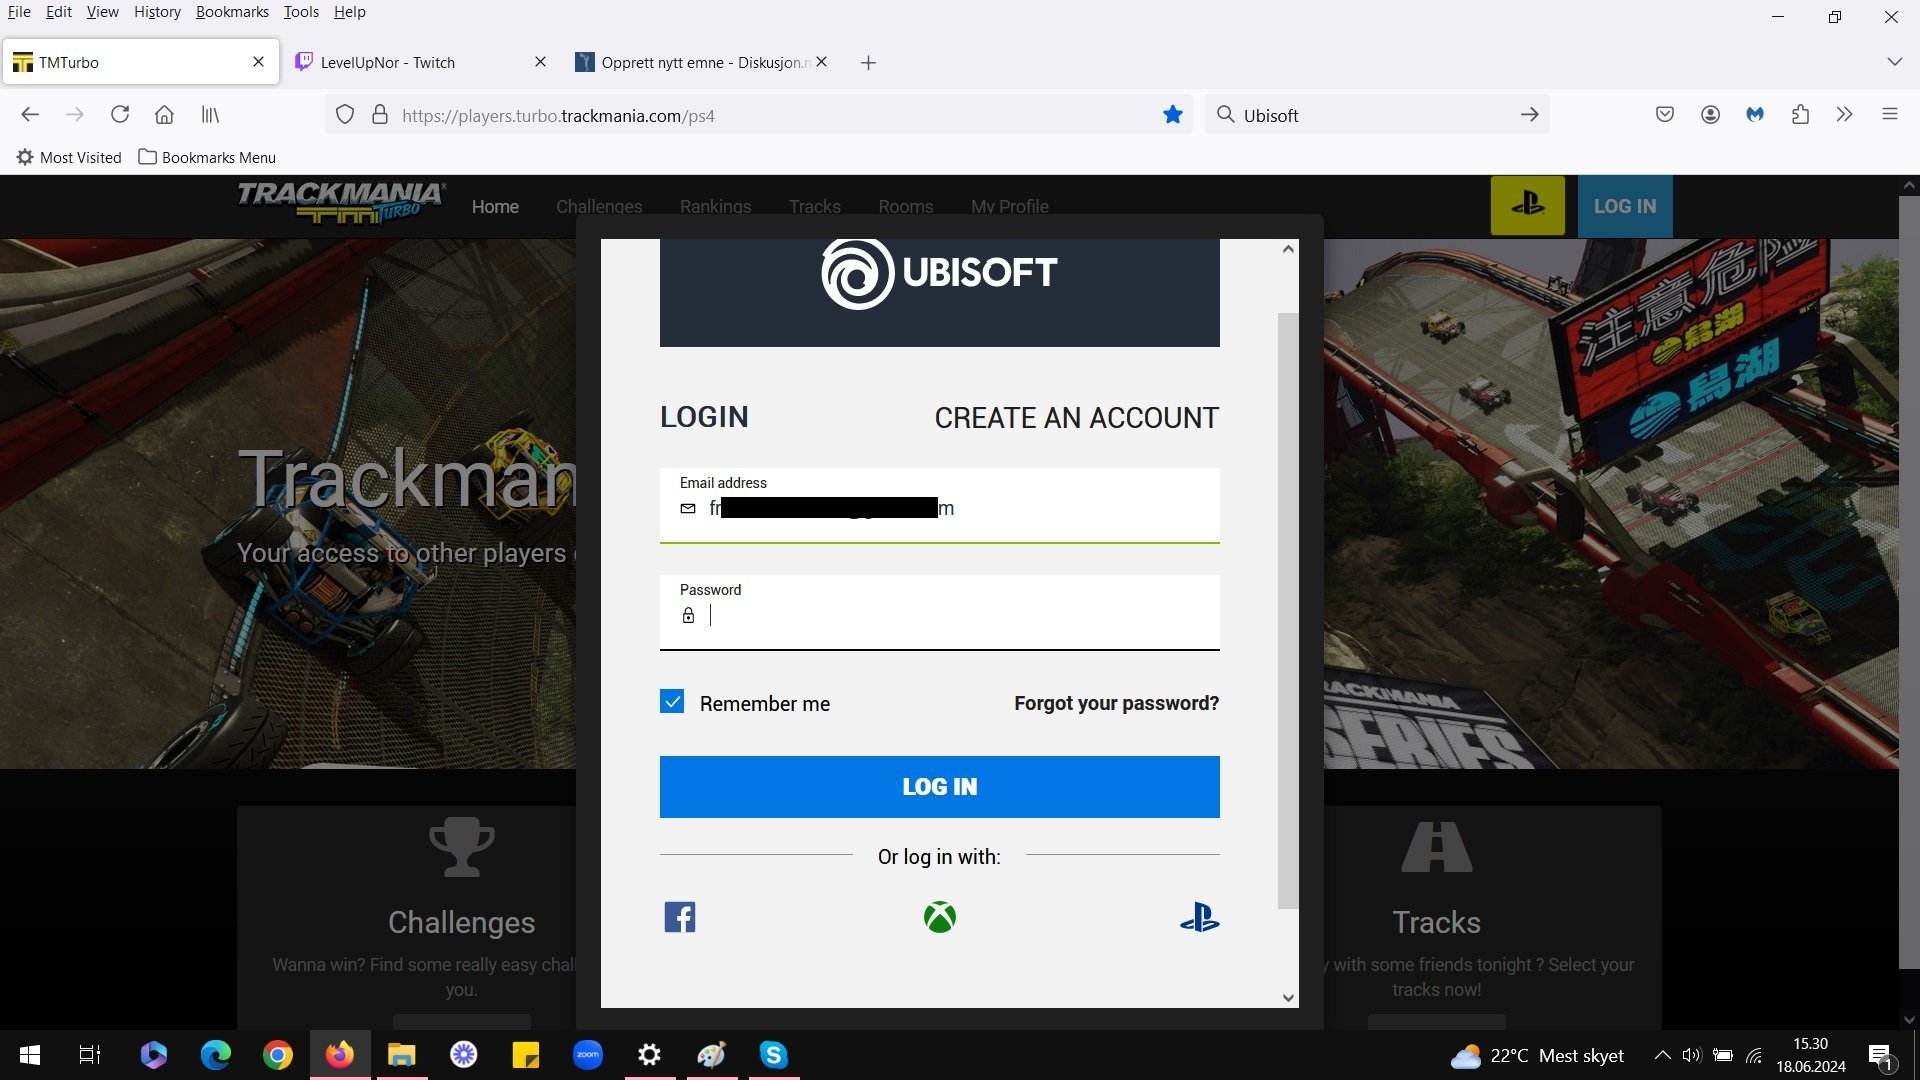Switch to the LevelUpNor - Twitch tab

(420, 62)
